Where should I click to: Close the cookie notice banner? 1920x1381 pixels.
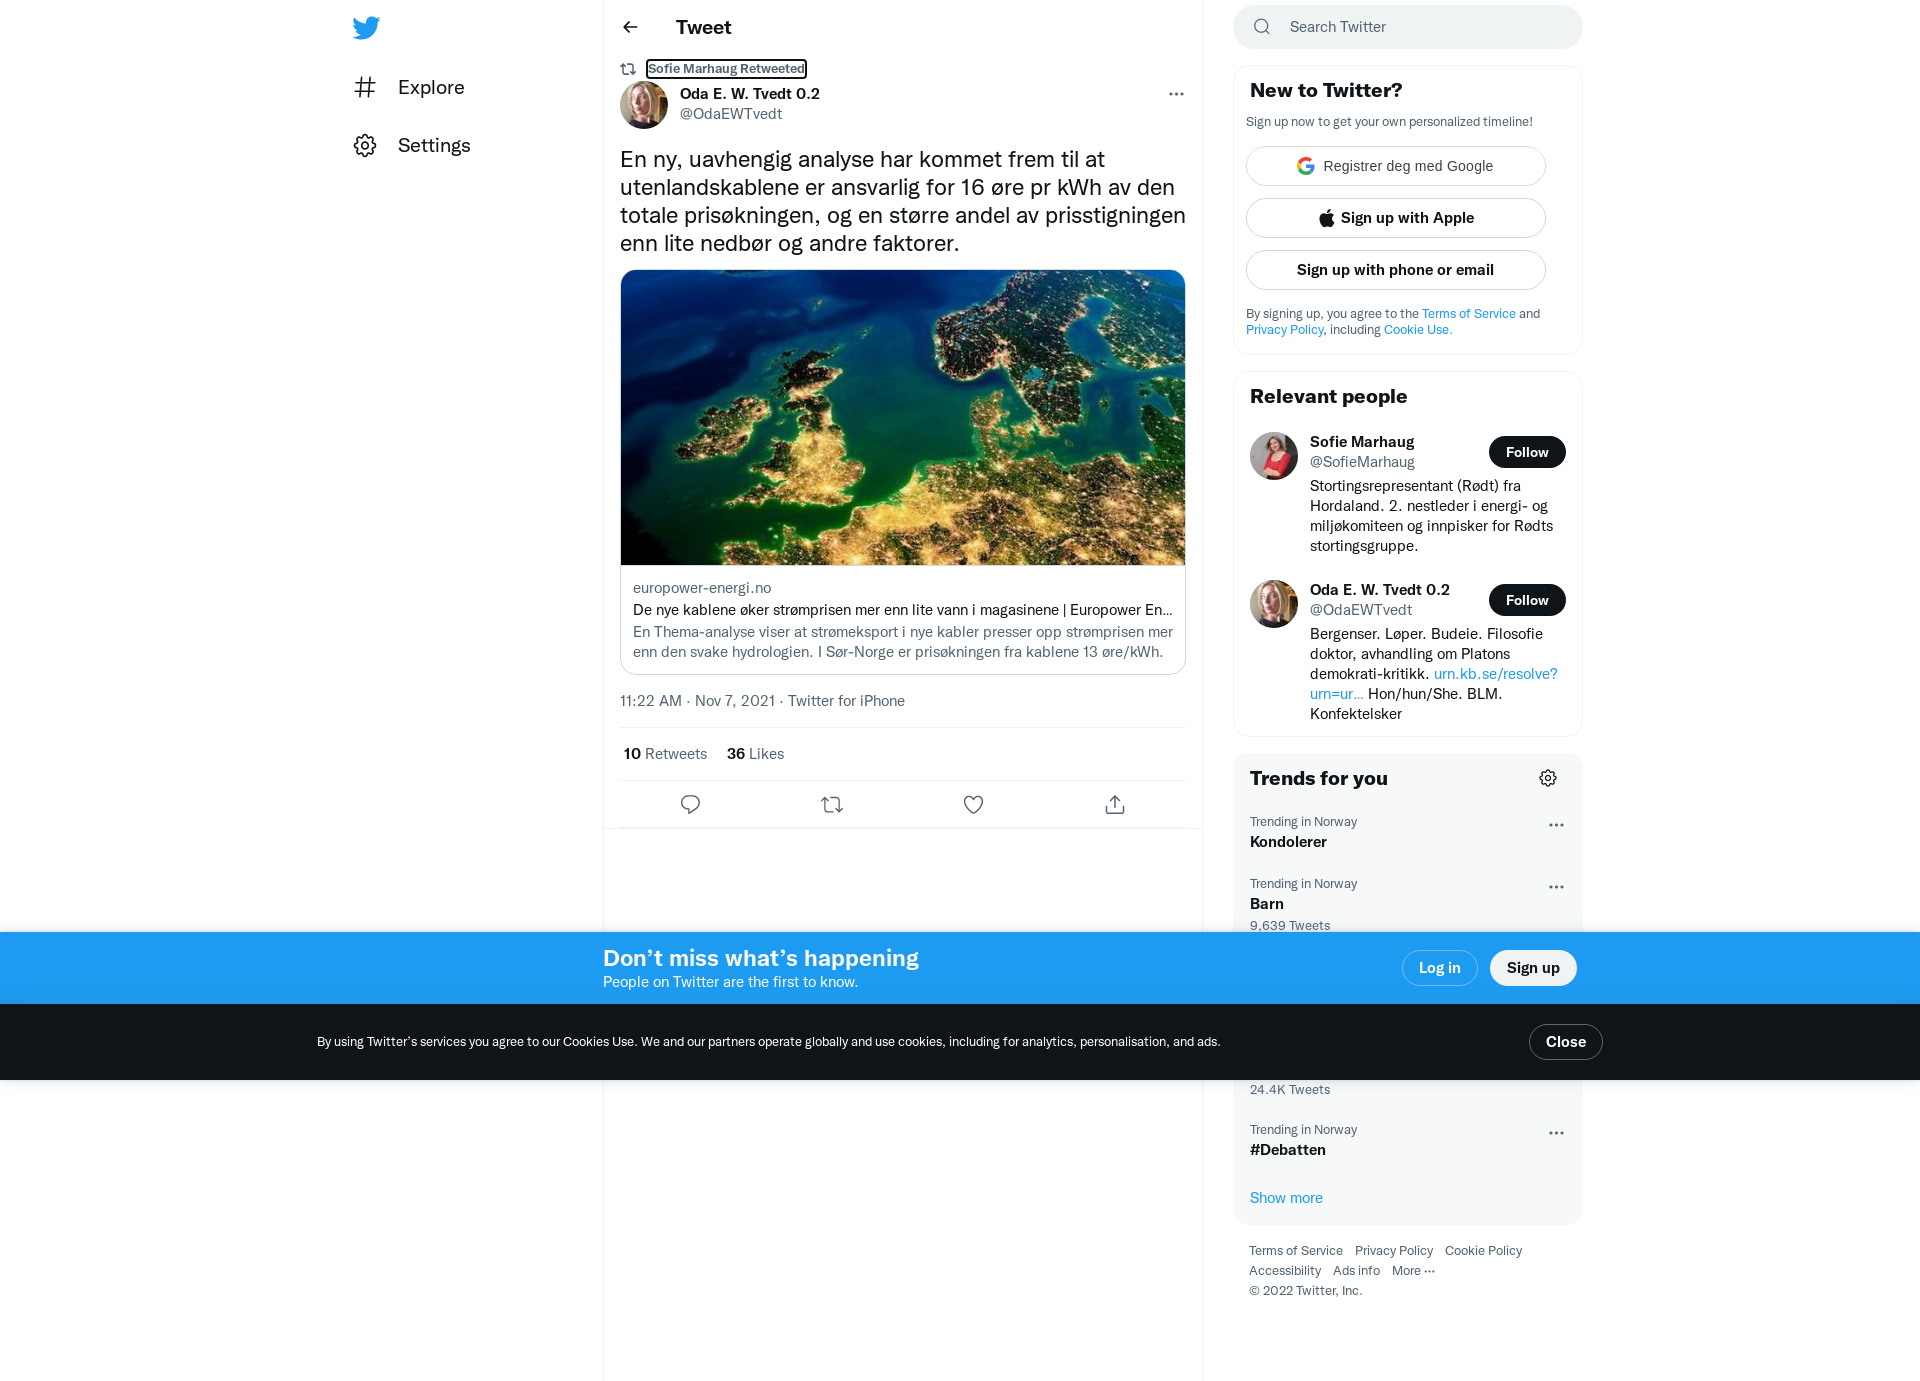click(x=1566, y=1042)
